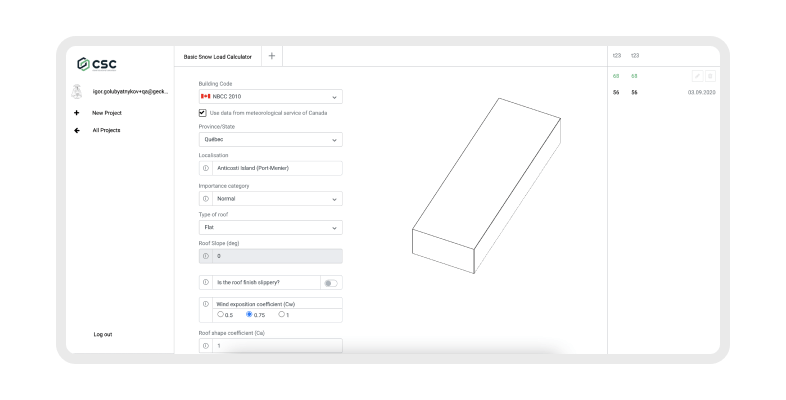Open All Projects from sidebar
The width and height of the screenshot is (786, 400).
click(106, 130)
